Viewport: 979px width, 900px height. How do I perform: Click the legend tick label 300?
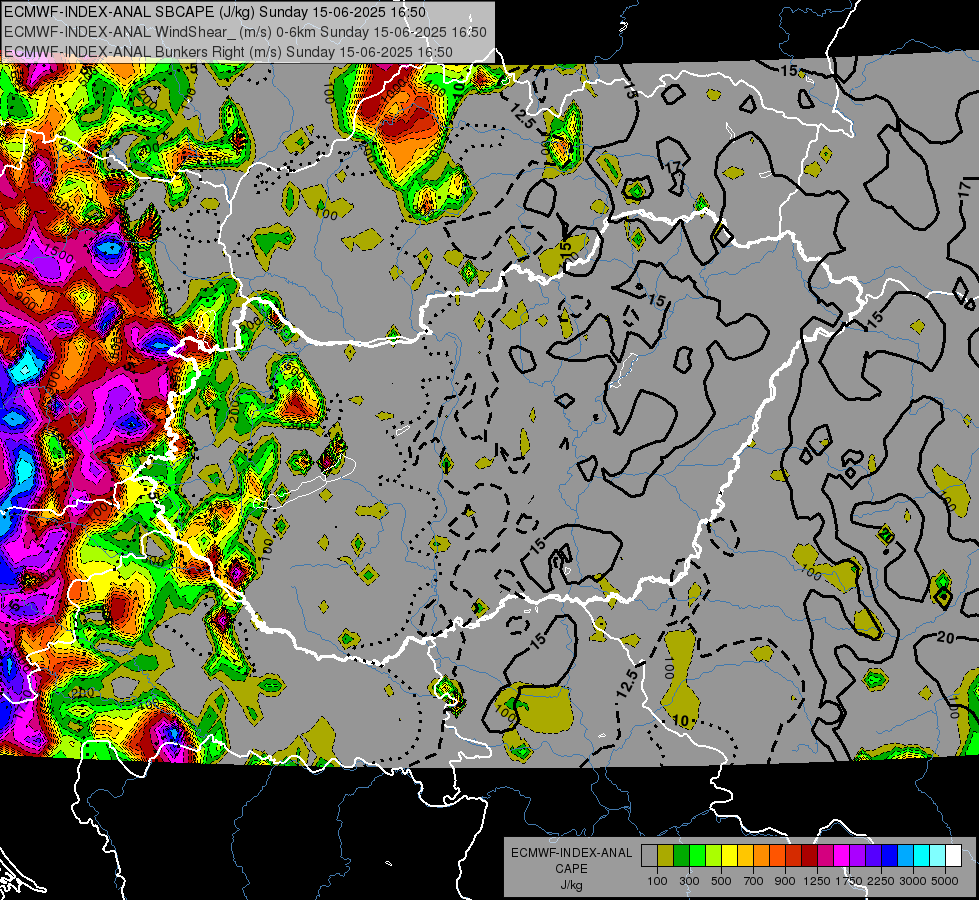(689, 881)
